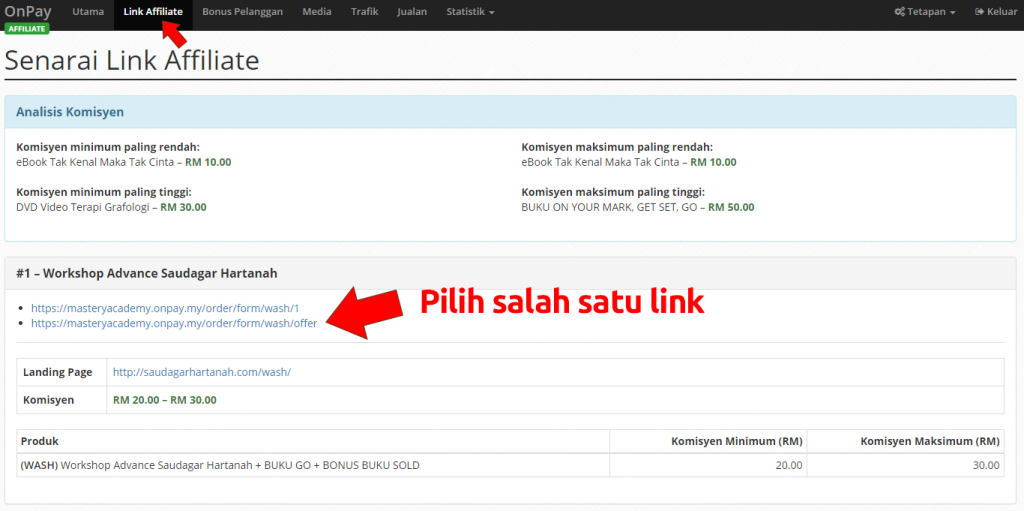1024x511 pixels.
Task: Select the Link Affiliate nav item
Action: point(153,12)
